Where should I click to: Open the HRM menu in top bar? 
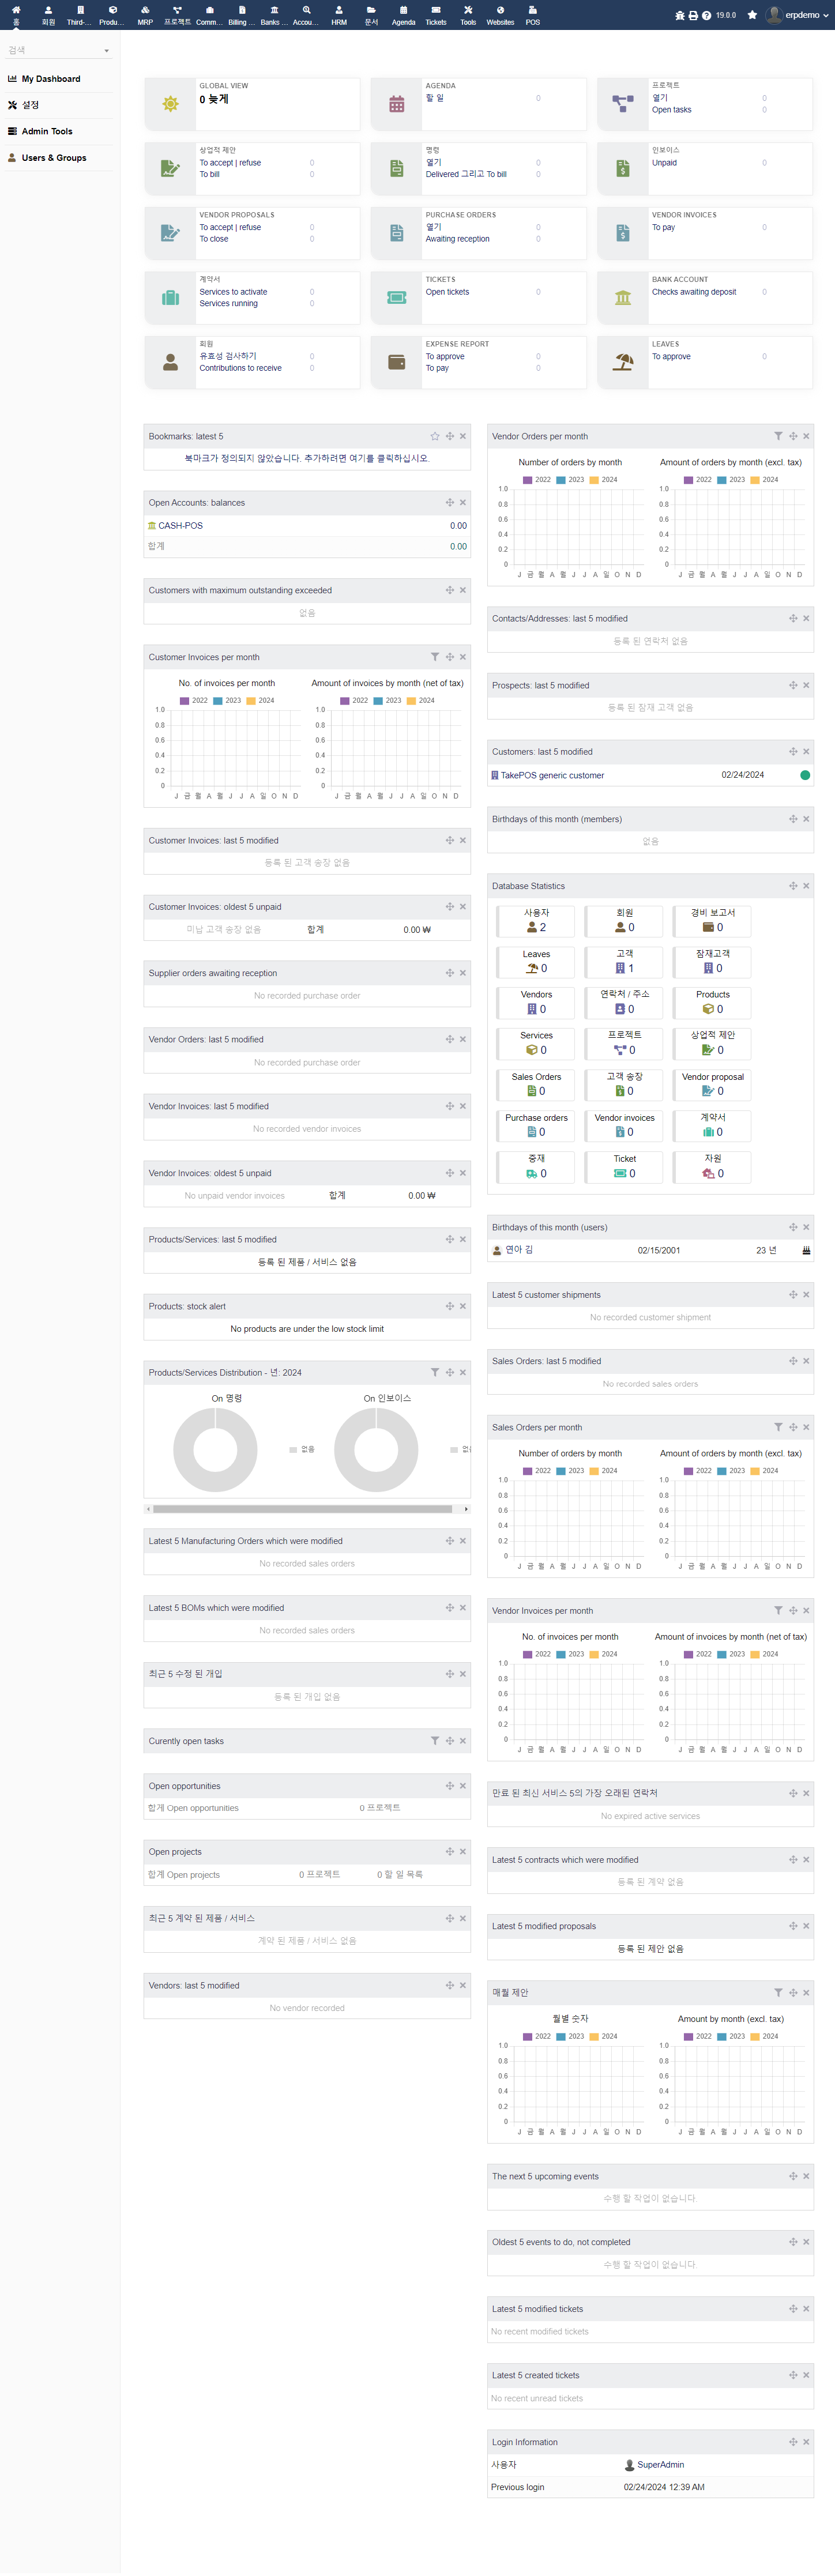click(x=339, y=15)
